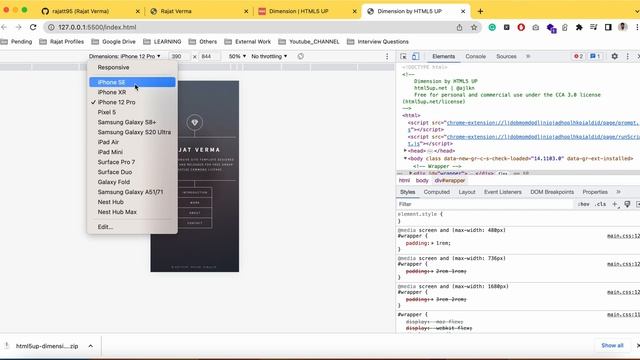Select the checked iPhone 12 Pro entry
This screenshot has height=360, width=640.
pos(132,102)
